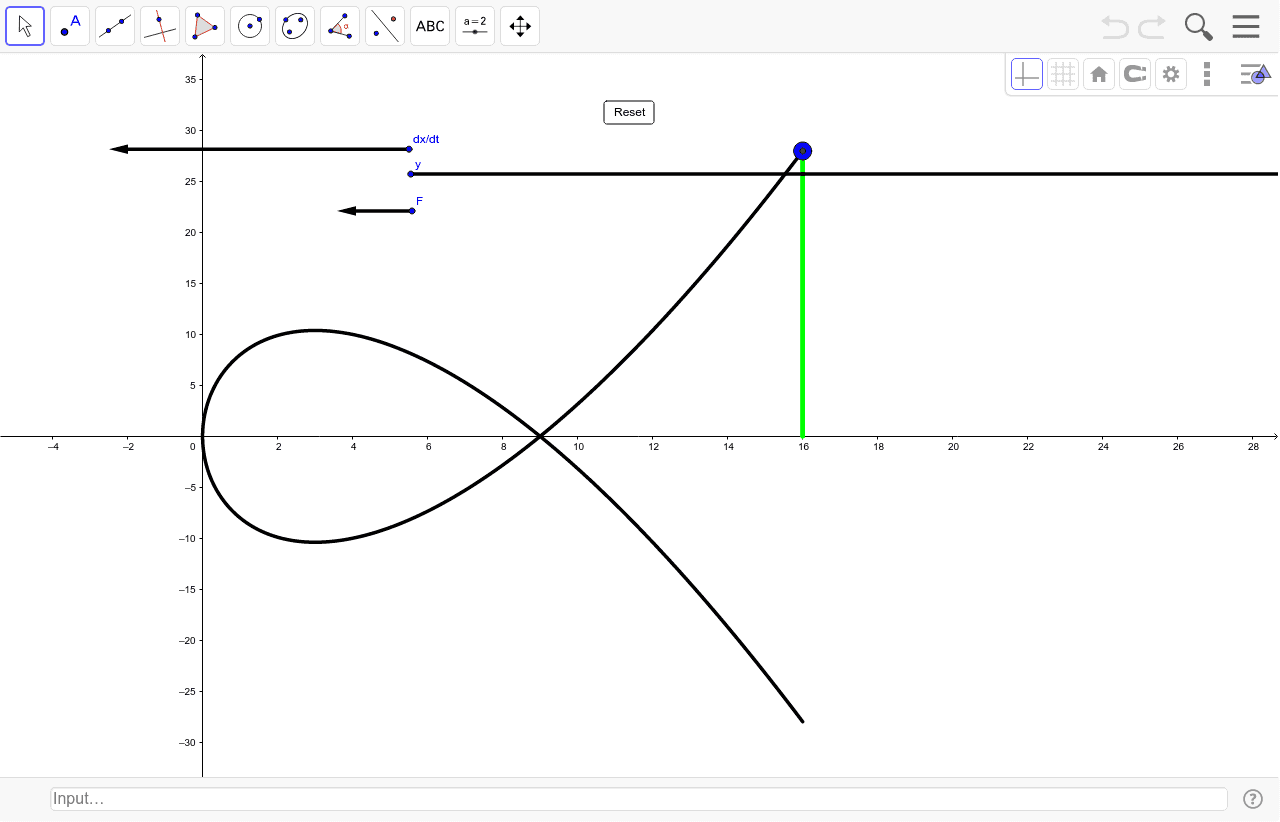Select the Reflect about Line tool
Image resolution: width=1280 pixels, height=822 pixels.
click(384, 26)
